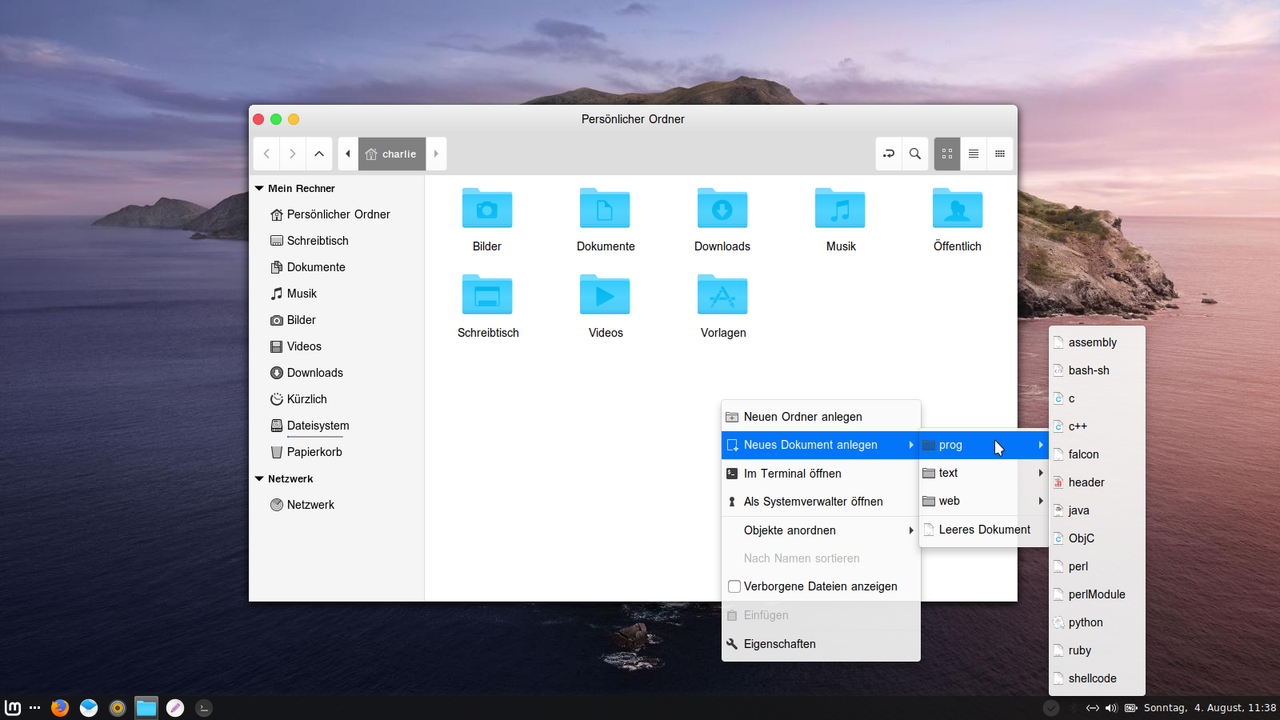Select Als Systemverwalter öffnen
Screen dimensions: 1280x720
coord(821,502)
